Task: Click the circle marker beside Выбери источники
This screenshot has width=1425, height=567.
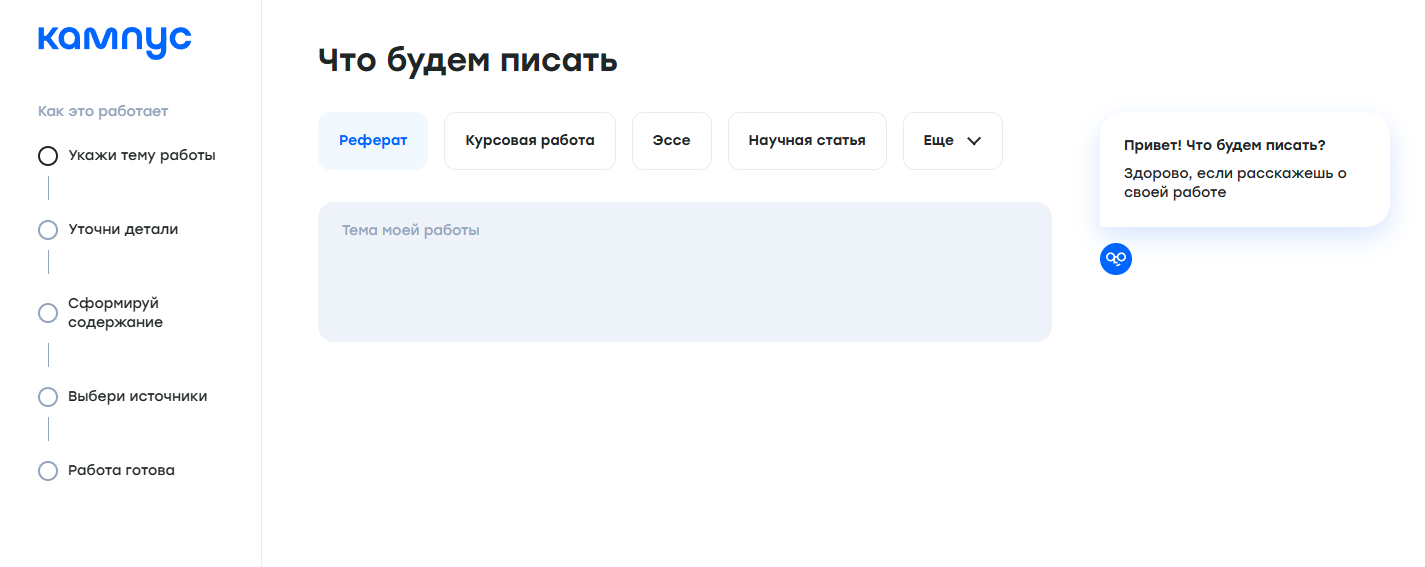Action: 48,397
